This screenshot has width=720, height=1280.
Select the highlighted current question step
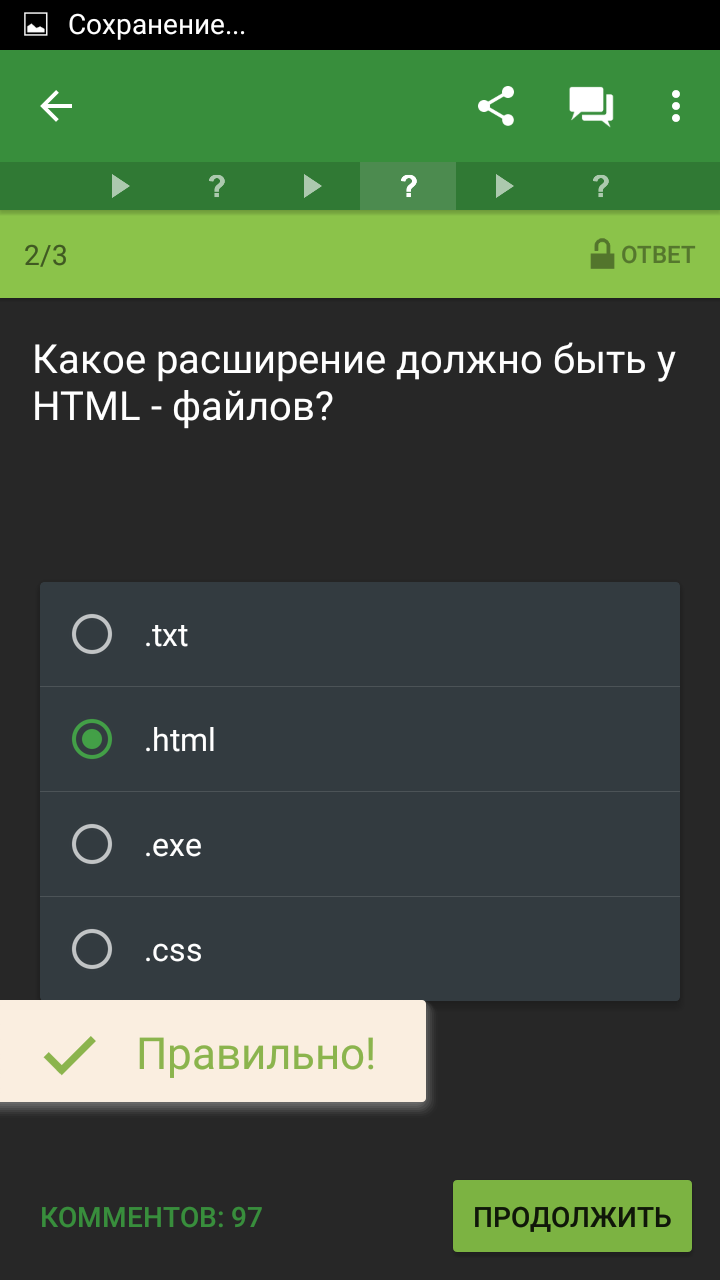(x=408, y=186)
